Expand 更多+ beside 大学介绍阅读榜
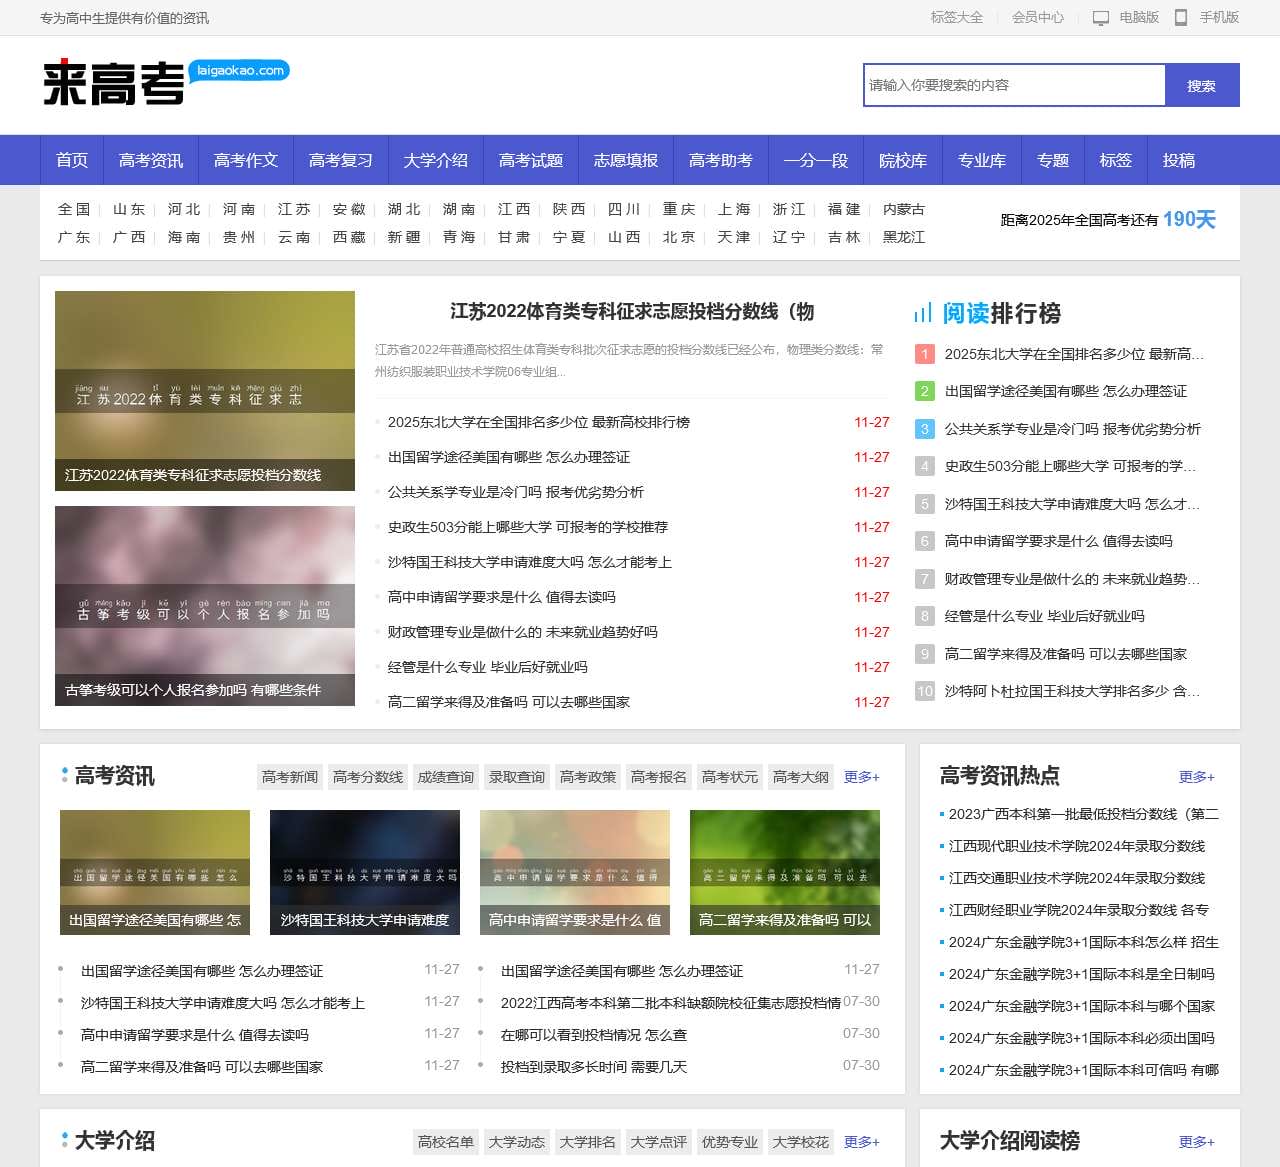 1197,1141
